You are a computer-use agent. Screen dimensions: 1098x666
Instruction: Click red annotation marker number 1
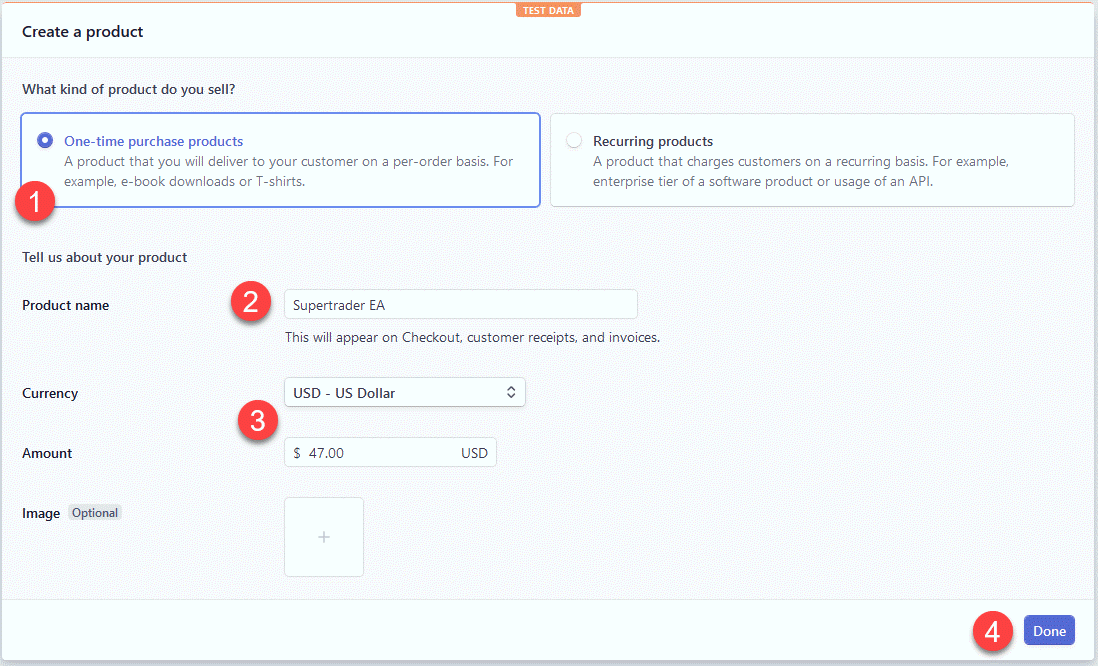click(37, 201)
